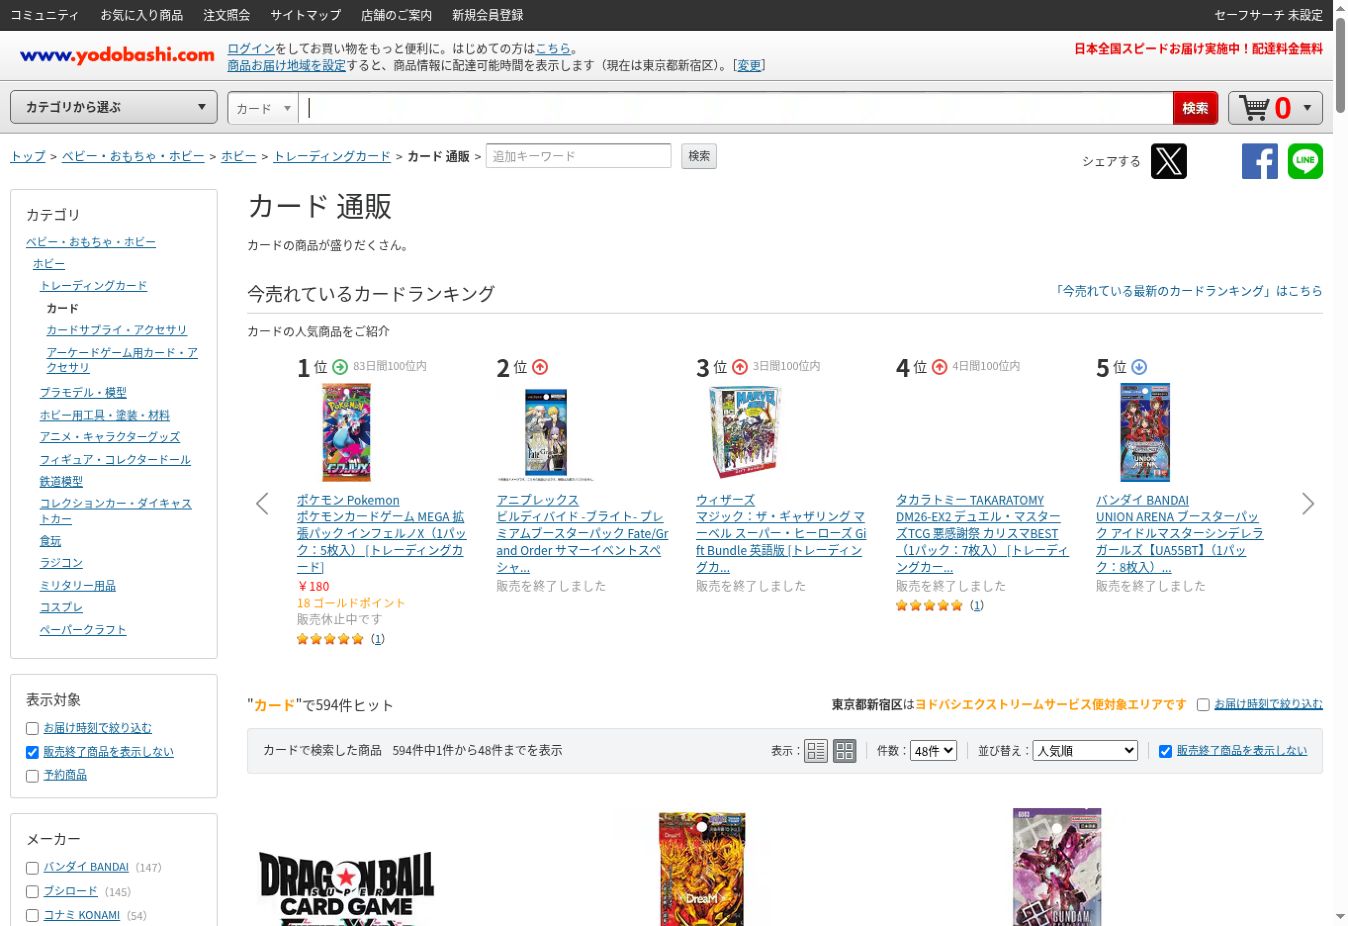Screen dimensions: 1348x926
Task: Go to previous ranking slide arrow
Action: [x=262, y=504]
